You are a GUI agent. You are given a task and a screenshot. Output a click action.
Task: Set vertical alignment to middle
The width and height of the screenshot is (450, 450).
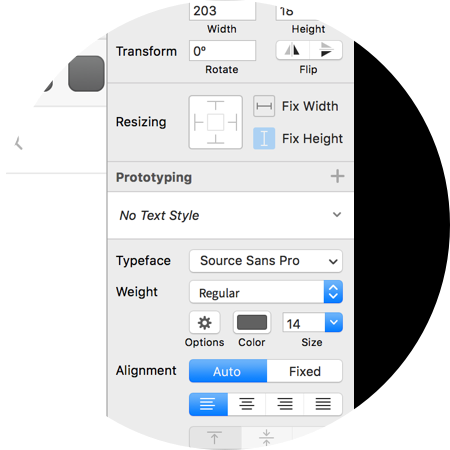(266, 437)
